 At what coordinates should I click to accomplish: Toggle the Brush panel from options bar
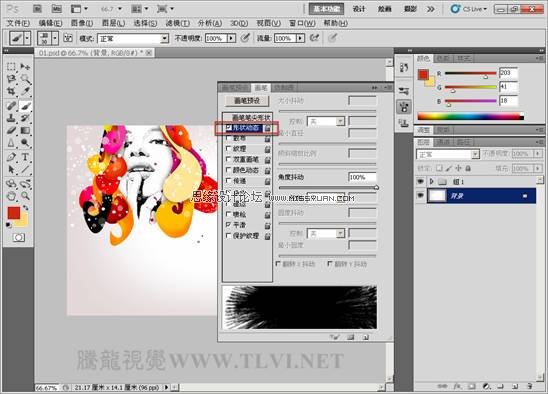[x=68, y=38]
